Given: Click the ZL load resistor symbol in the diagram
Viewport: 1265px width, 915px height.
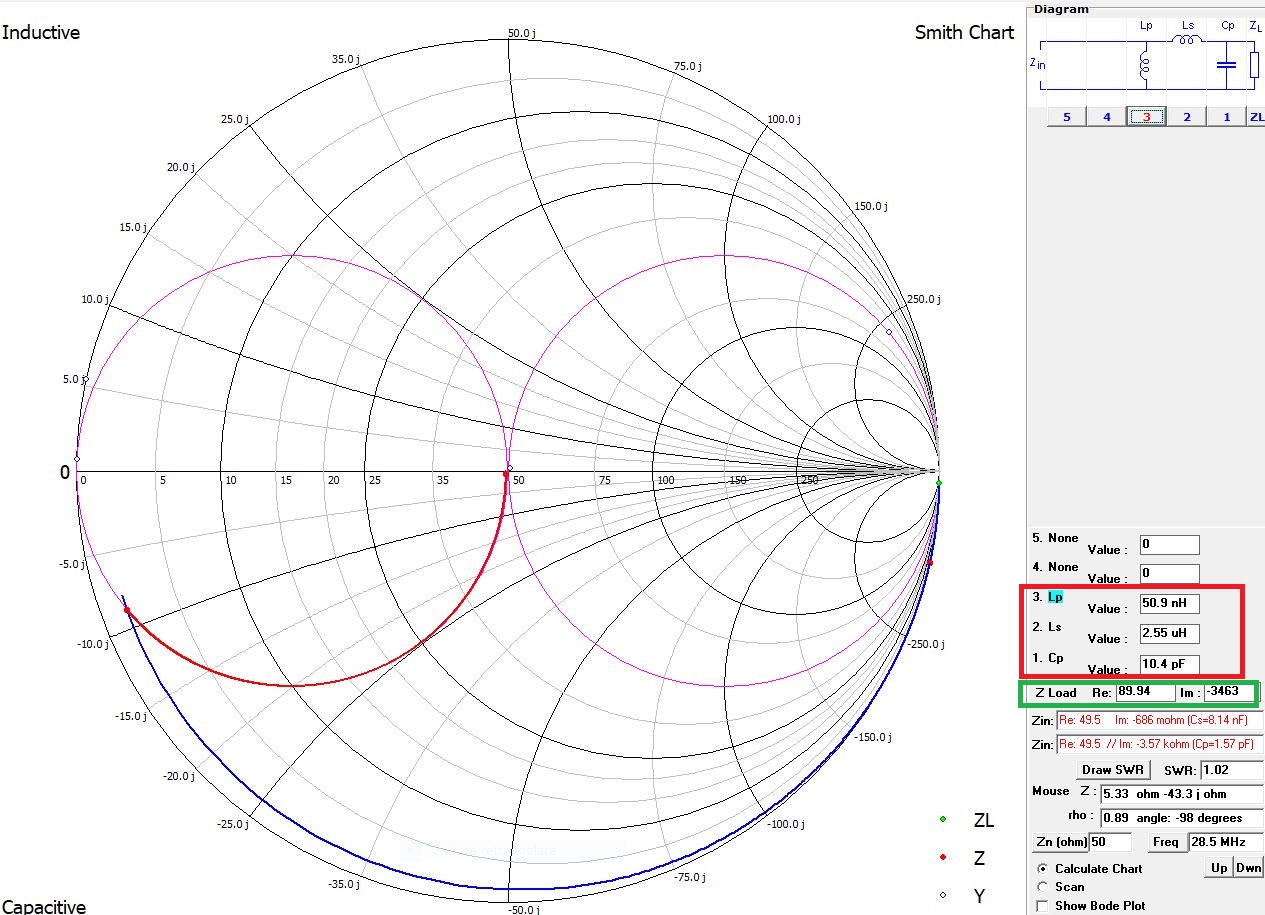Looking at the screenshot, I should [1254, 66].
